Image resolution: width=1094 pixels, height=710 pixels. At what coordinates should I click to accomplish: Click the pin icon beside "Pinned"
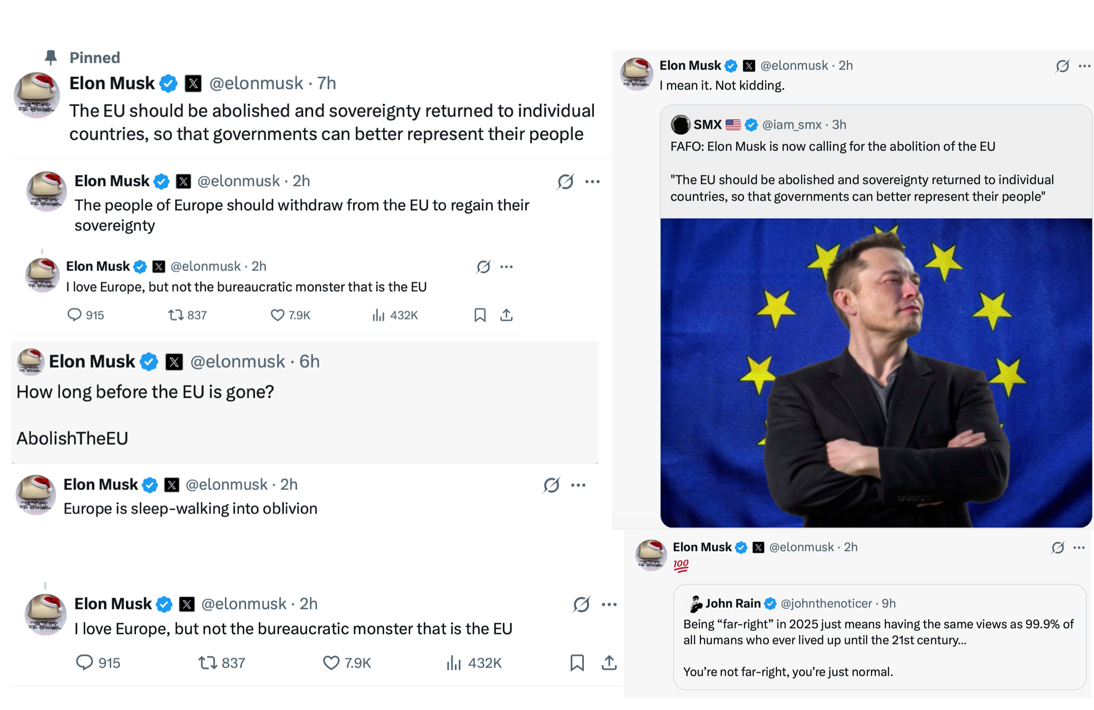coord(51,57)
